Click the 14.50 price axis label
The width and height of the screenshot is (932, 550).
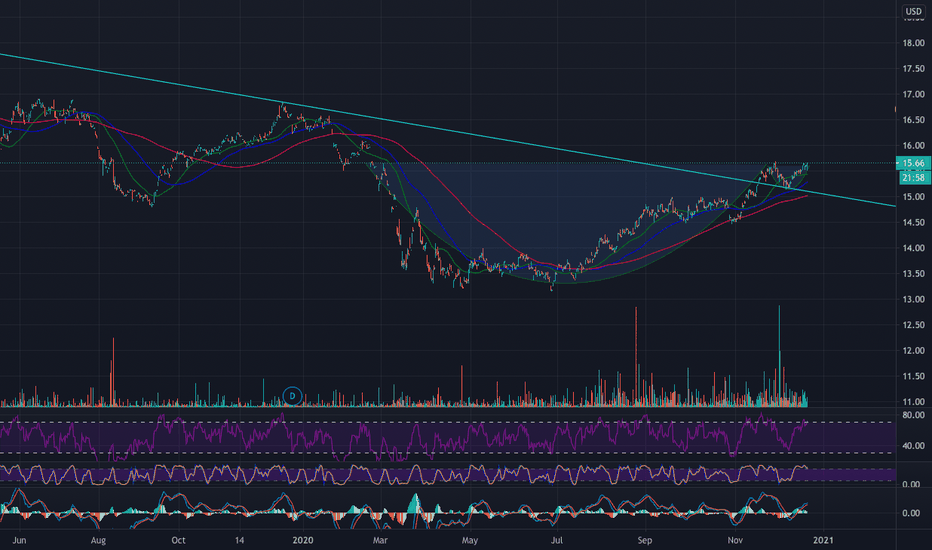click(913, 222)
